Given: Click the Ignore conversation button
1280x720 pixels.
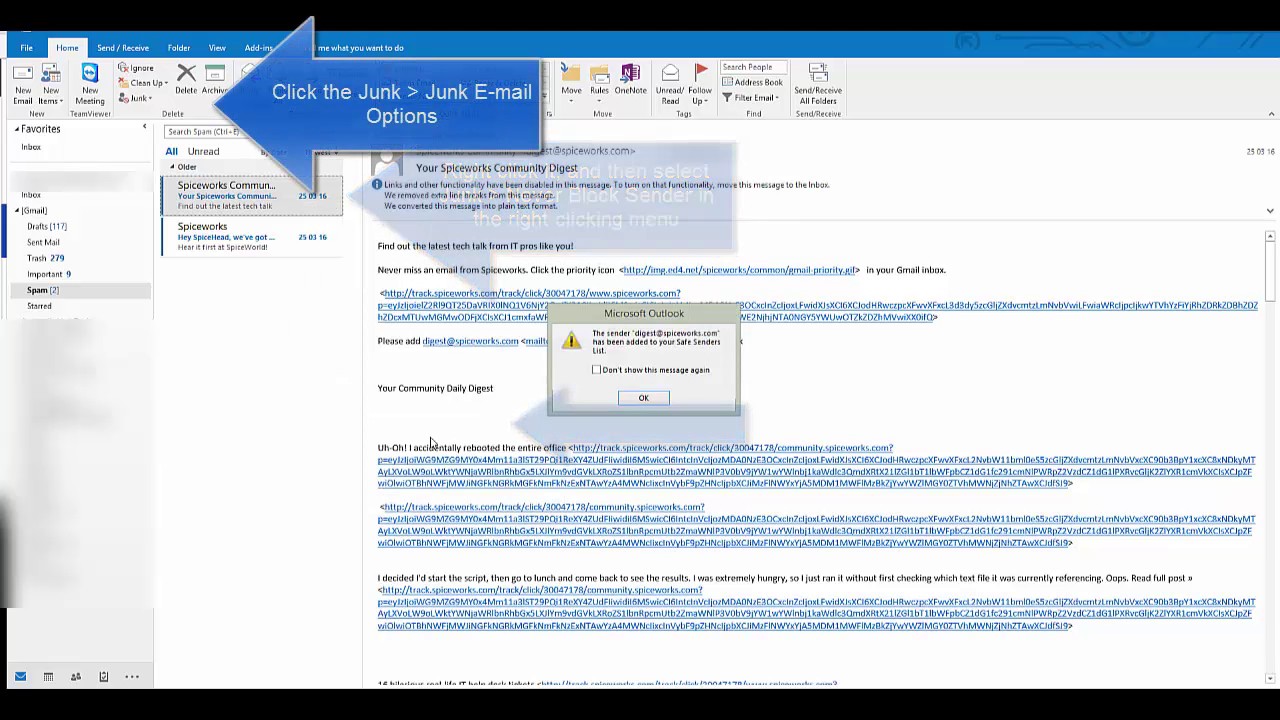Looking at the screenshot, I should tap(136, 68).
